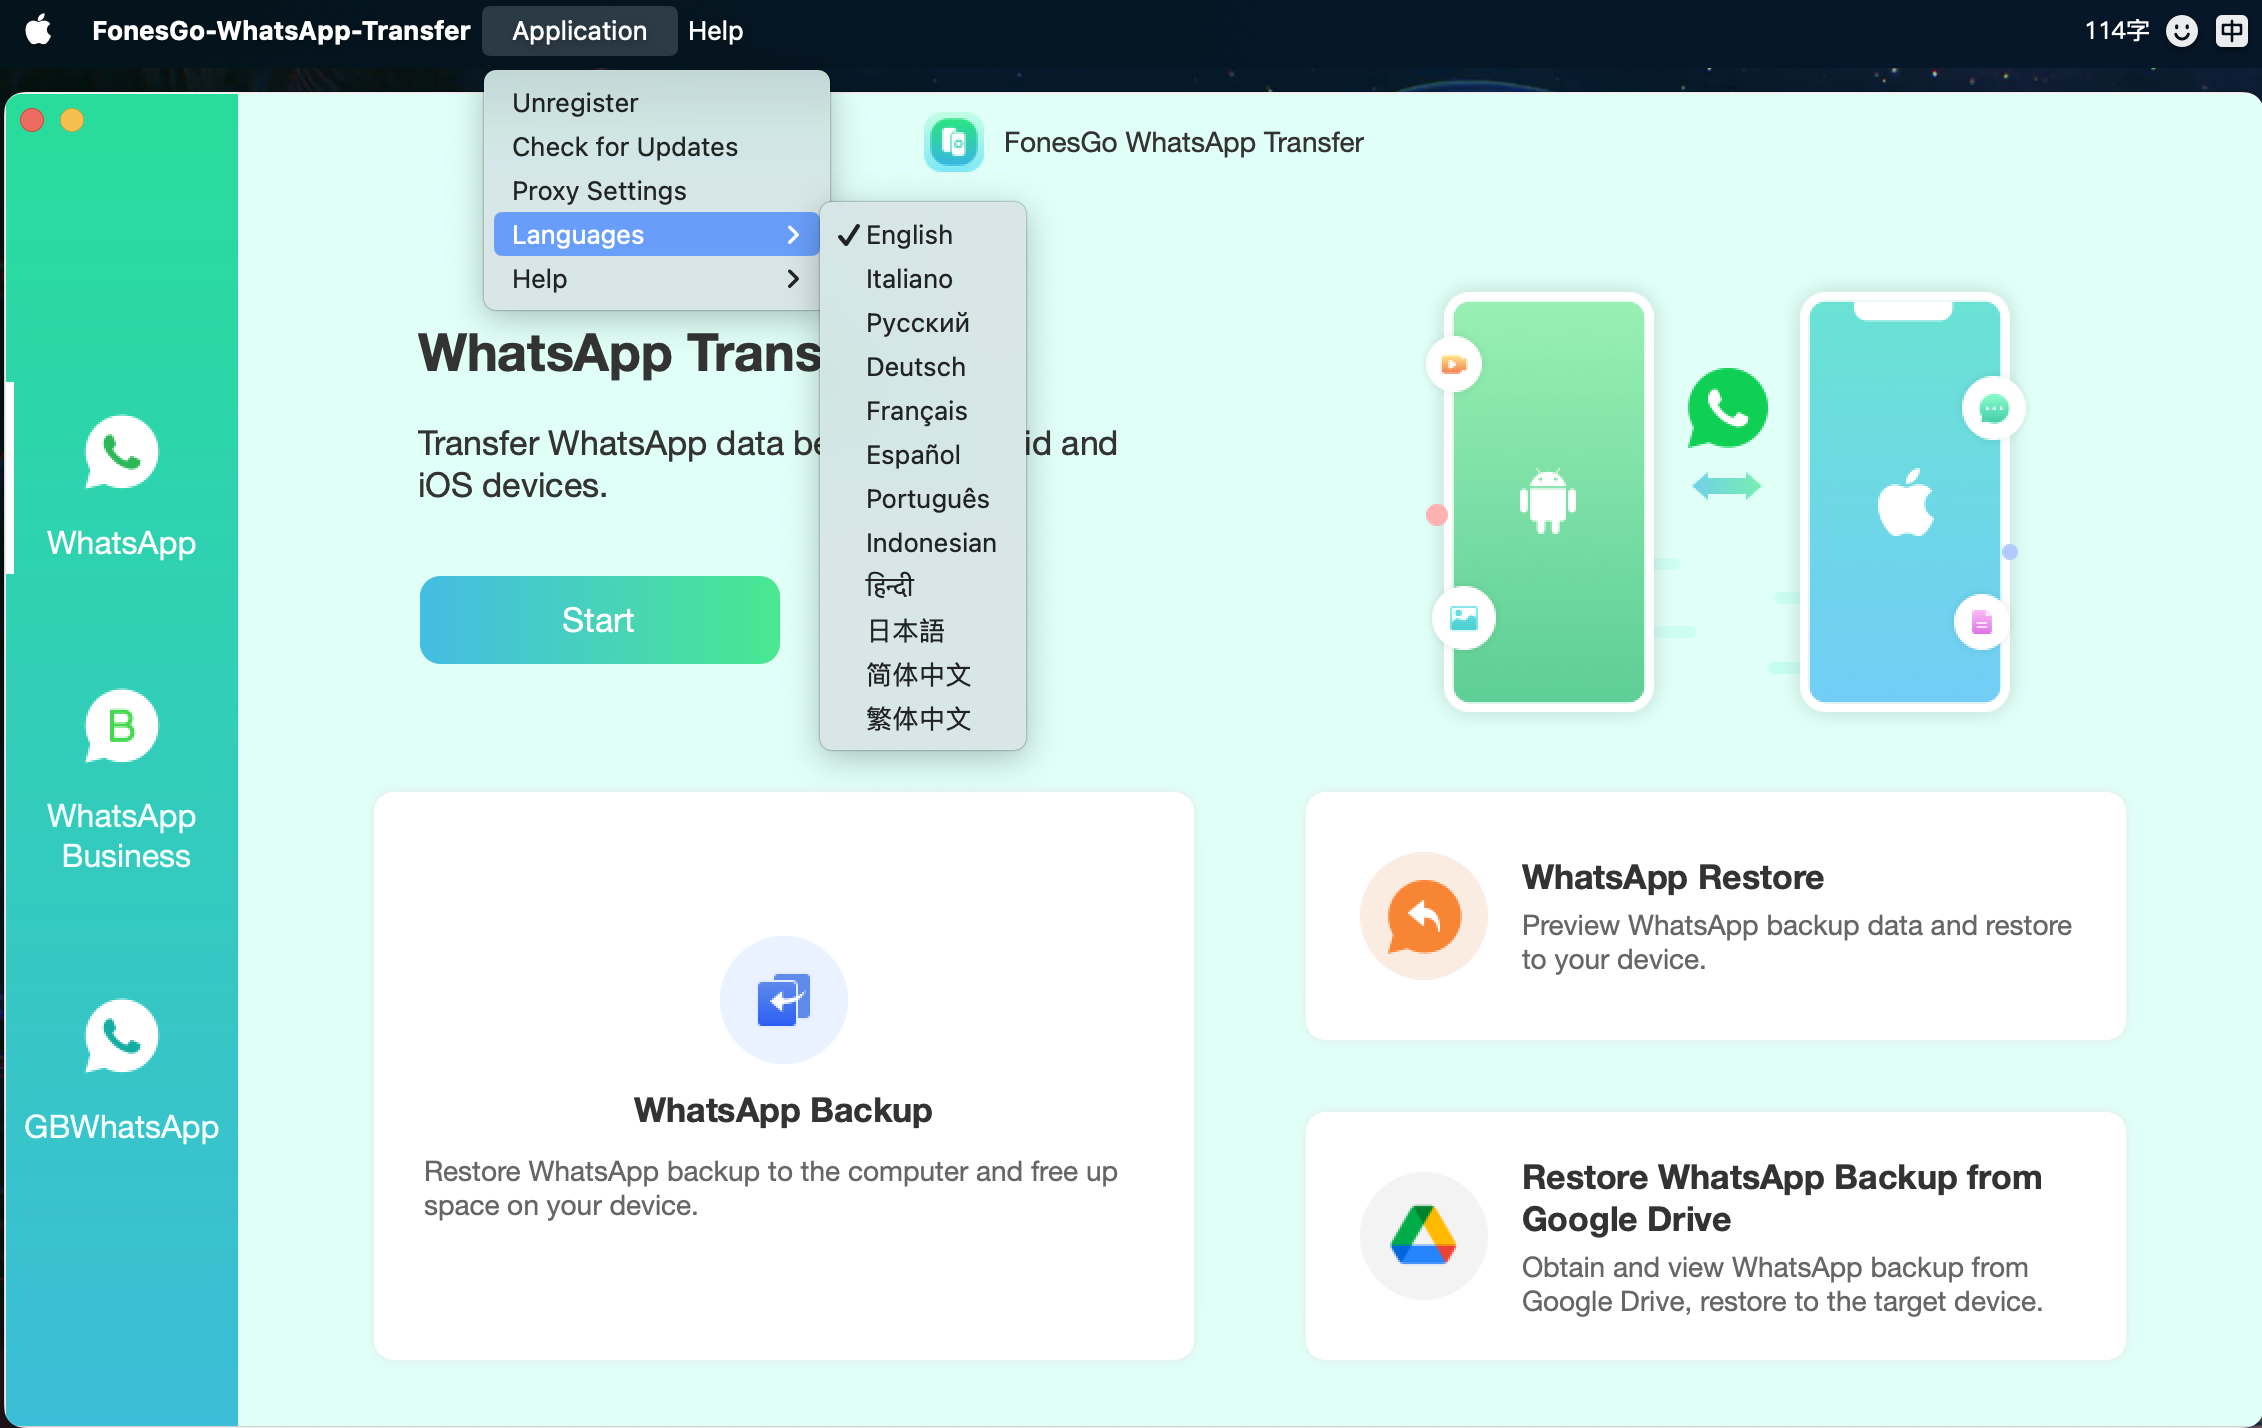Close the window with red button
The image size is (2262, 1428).
[32, 120]
